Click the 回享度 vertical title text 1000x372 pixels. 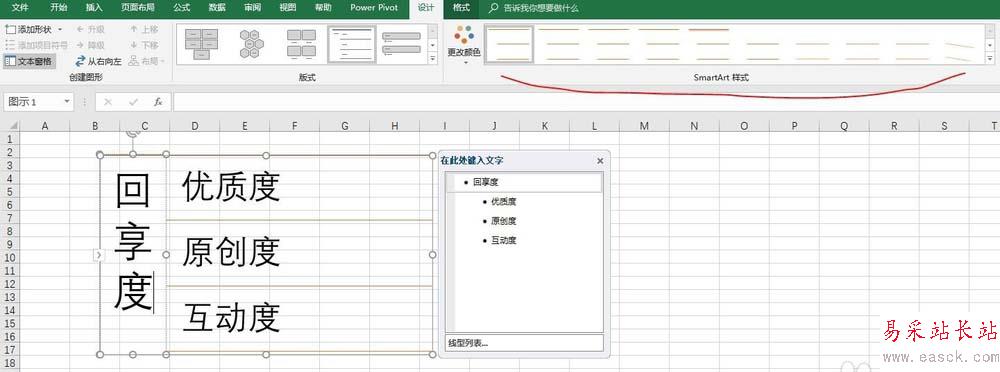(x=133, y=242)
